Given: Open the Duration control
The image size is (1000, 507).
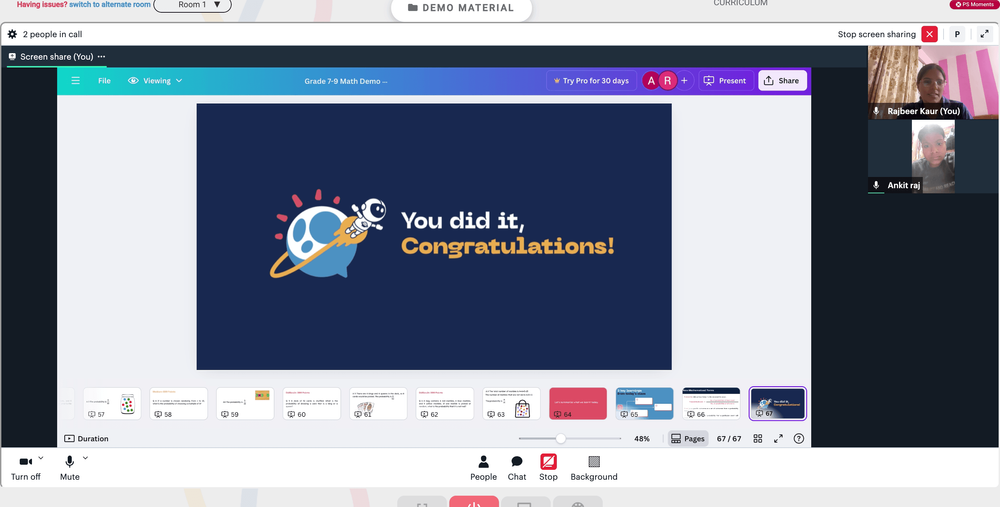Looking at the screenshot, I should [x=86, y=439].
